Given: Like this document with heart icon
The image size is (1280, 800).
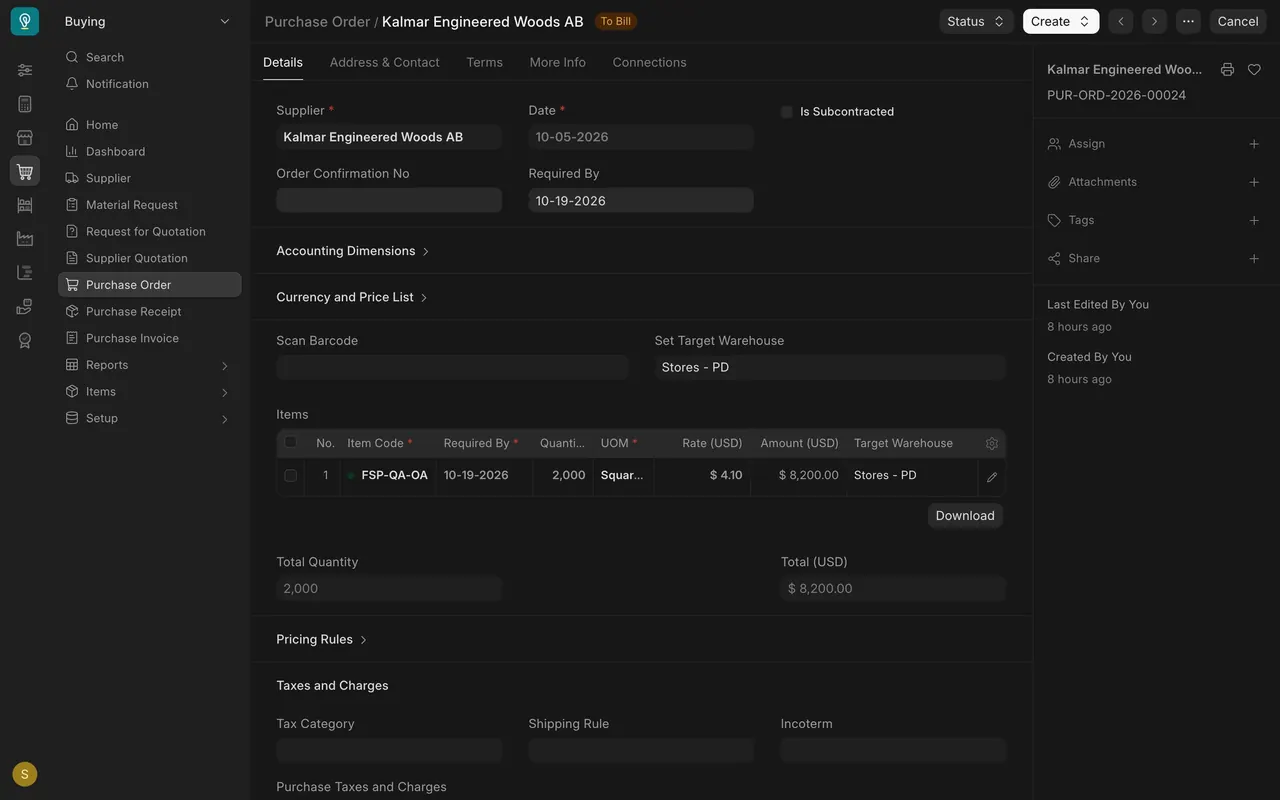Looking at the screenshot, I should pyautogui.click(x=1254, y=70).
